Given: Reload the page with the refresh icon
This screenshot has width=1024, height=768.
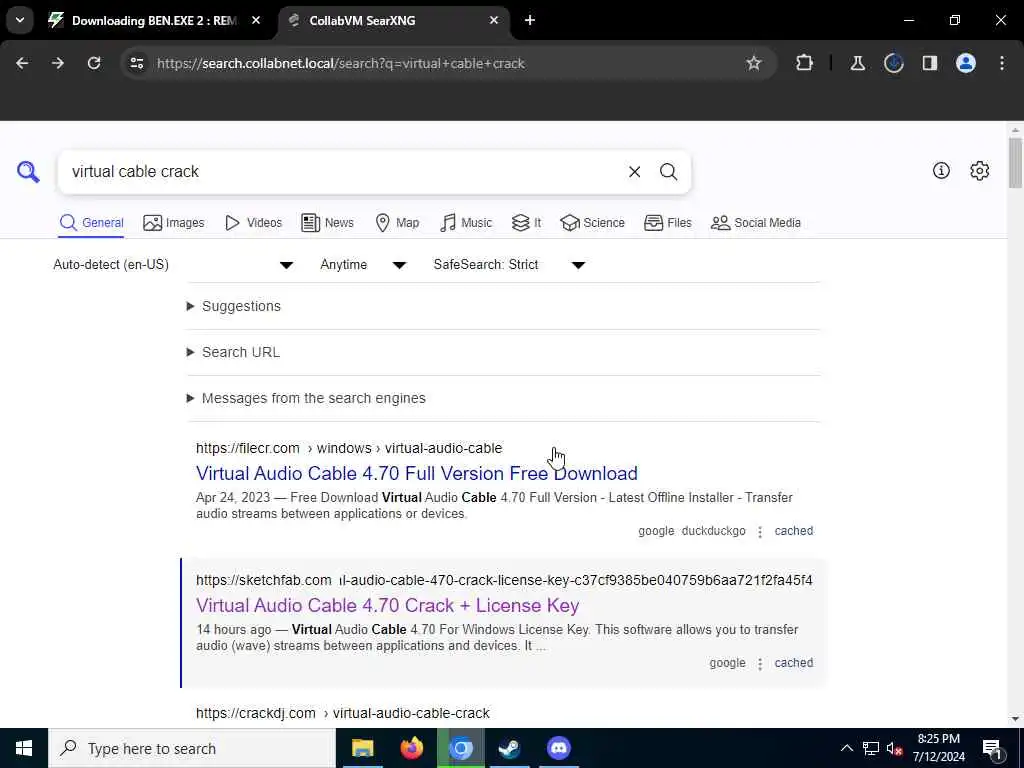Looking at the screenshot, I should pos(94,63).
